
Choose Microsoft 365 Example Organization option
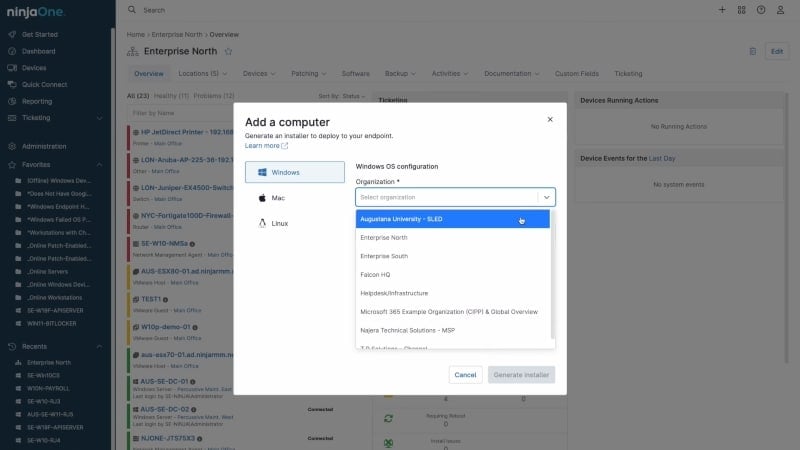point(453,312)
